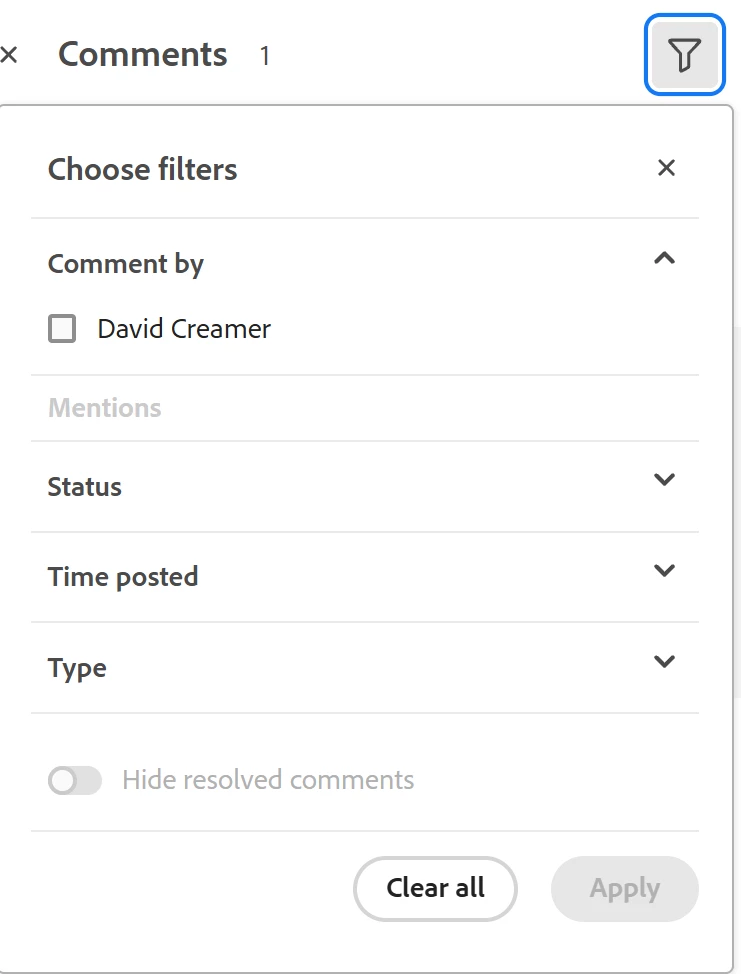Open the Type section label
Viewport: 741px width, 974px height.
(77, 669)
